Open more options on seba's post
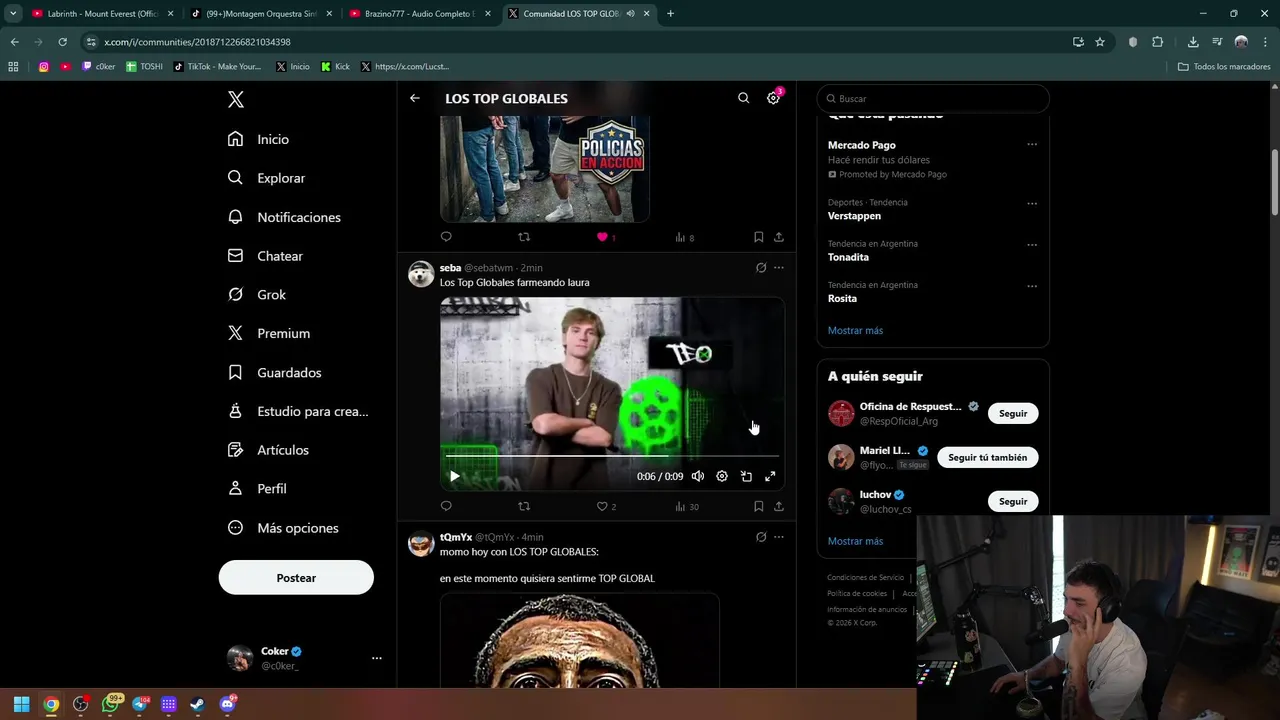The image size is (1280, 720). 779,268
